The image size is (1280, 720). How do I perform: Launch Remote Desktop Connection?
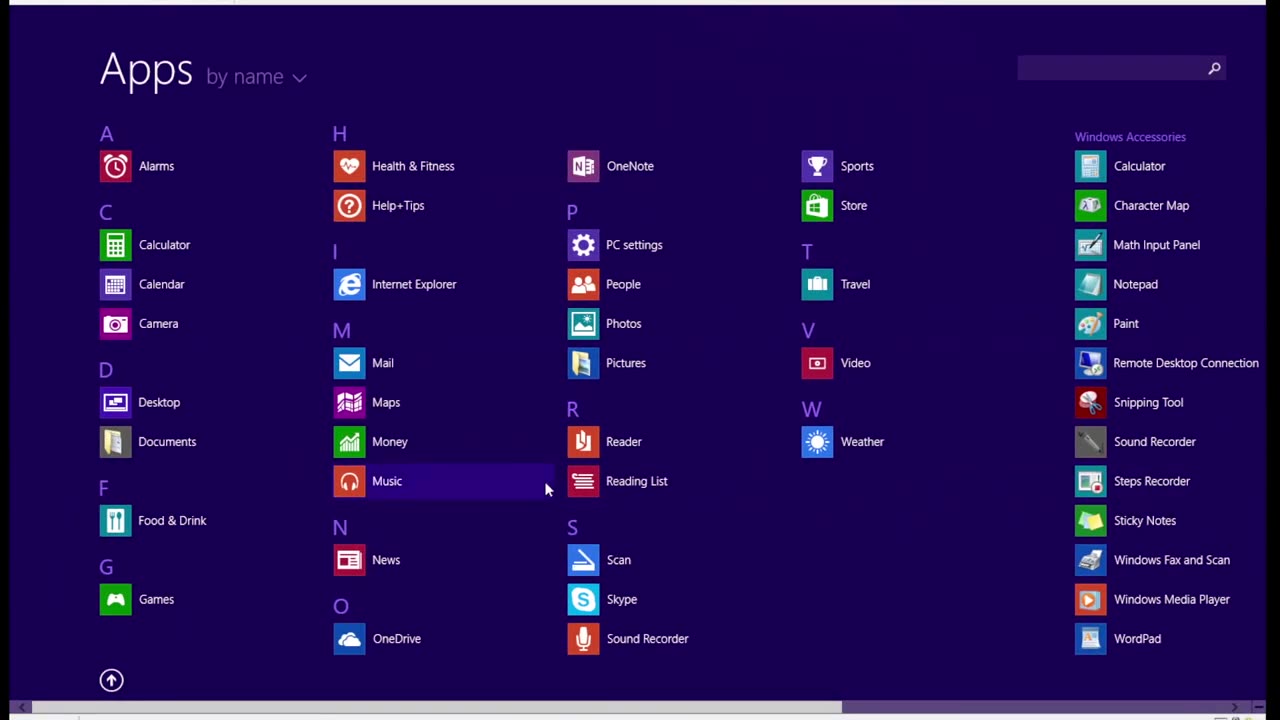point(1091,363)
